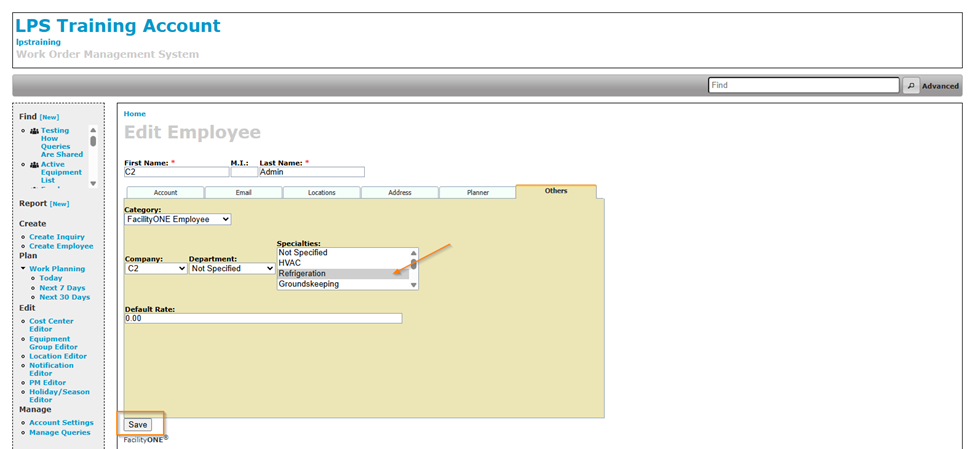
Task: Click the Create Employee link
Action: (61, 246)
